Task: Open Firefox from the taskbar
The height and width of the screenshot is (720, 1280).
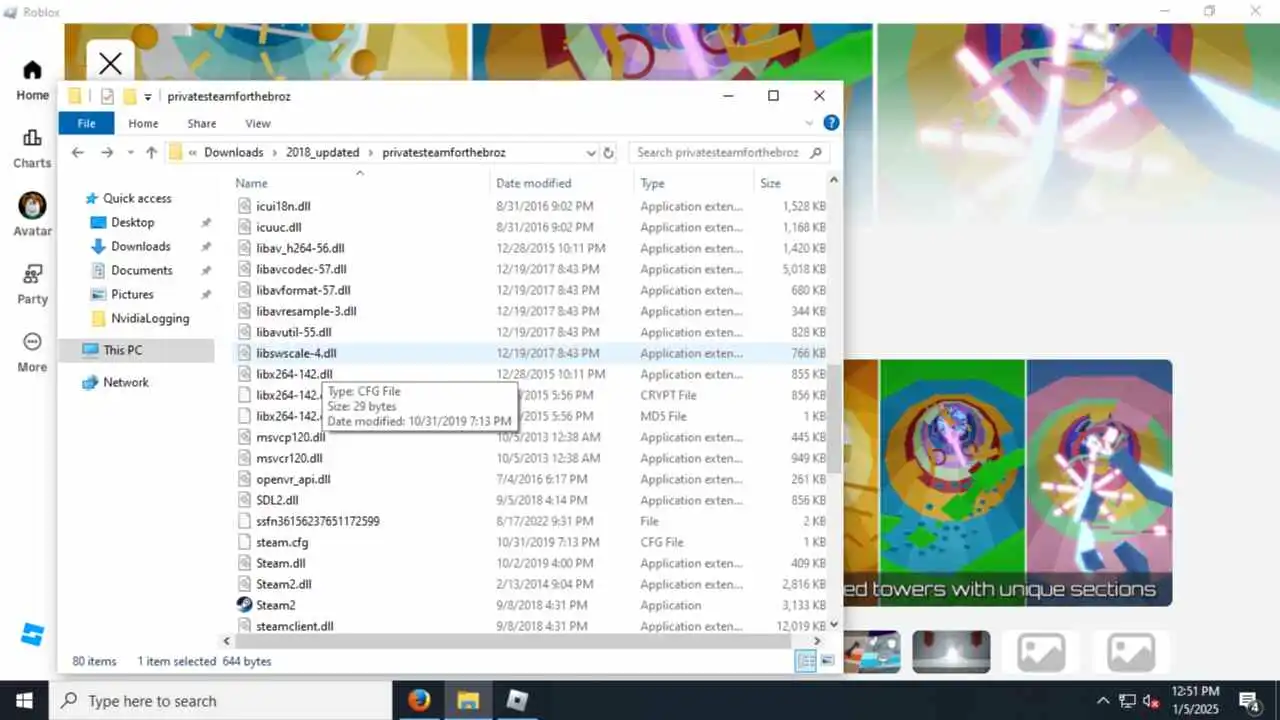Action: pyautogui.click(x=419, y=700)
